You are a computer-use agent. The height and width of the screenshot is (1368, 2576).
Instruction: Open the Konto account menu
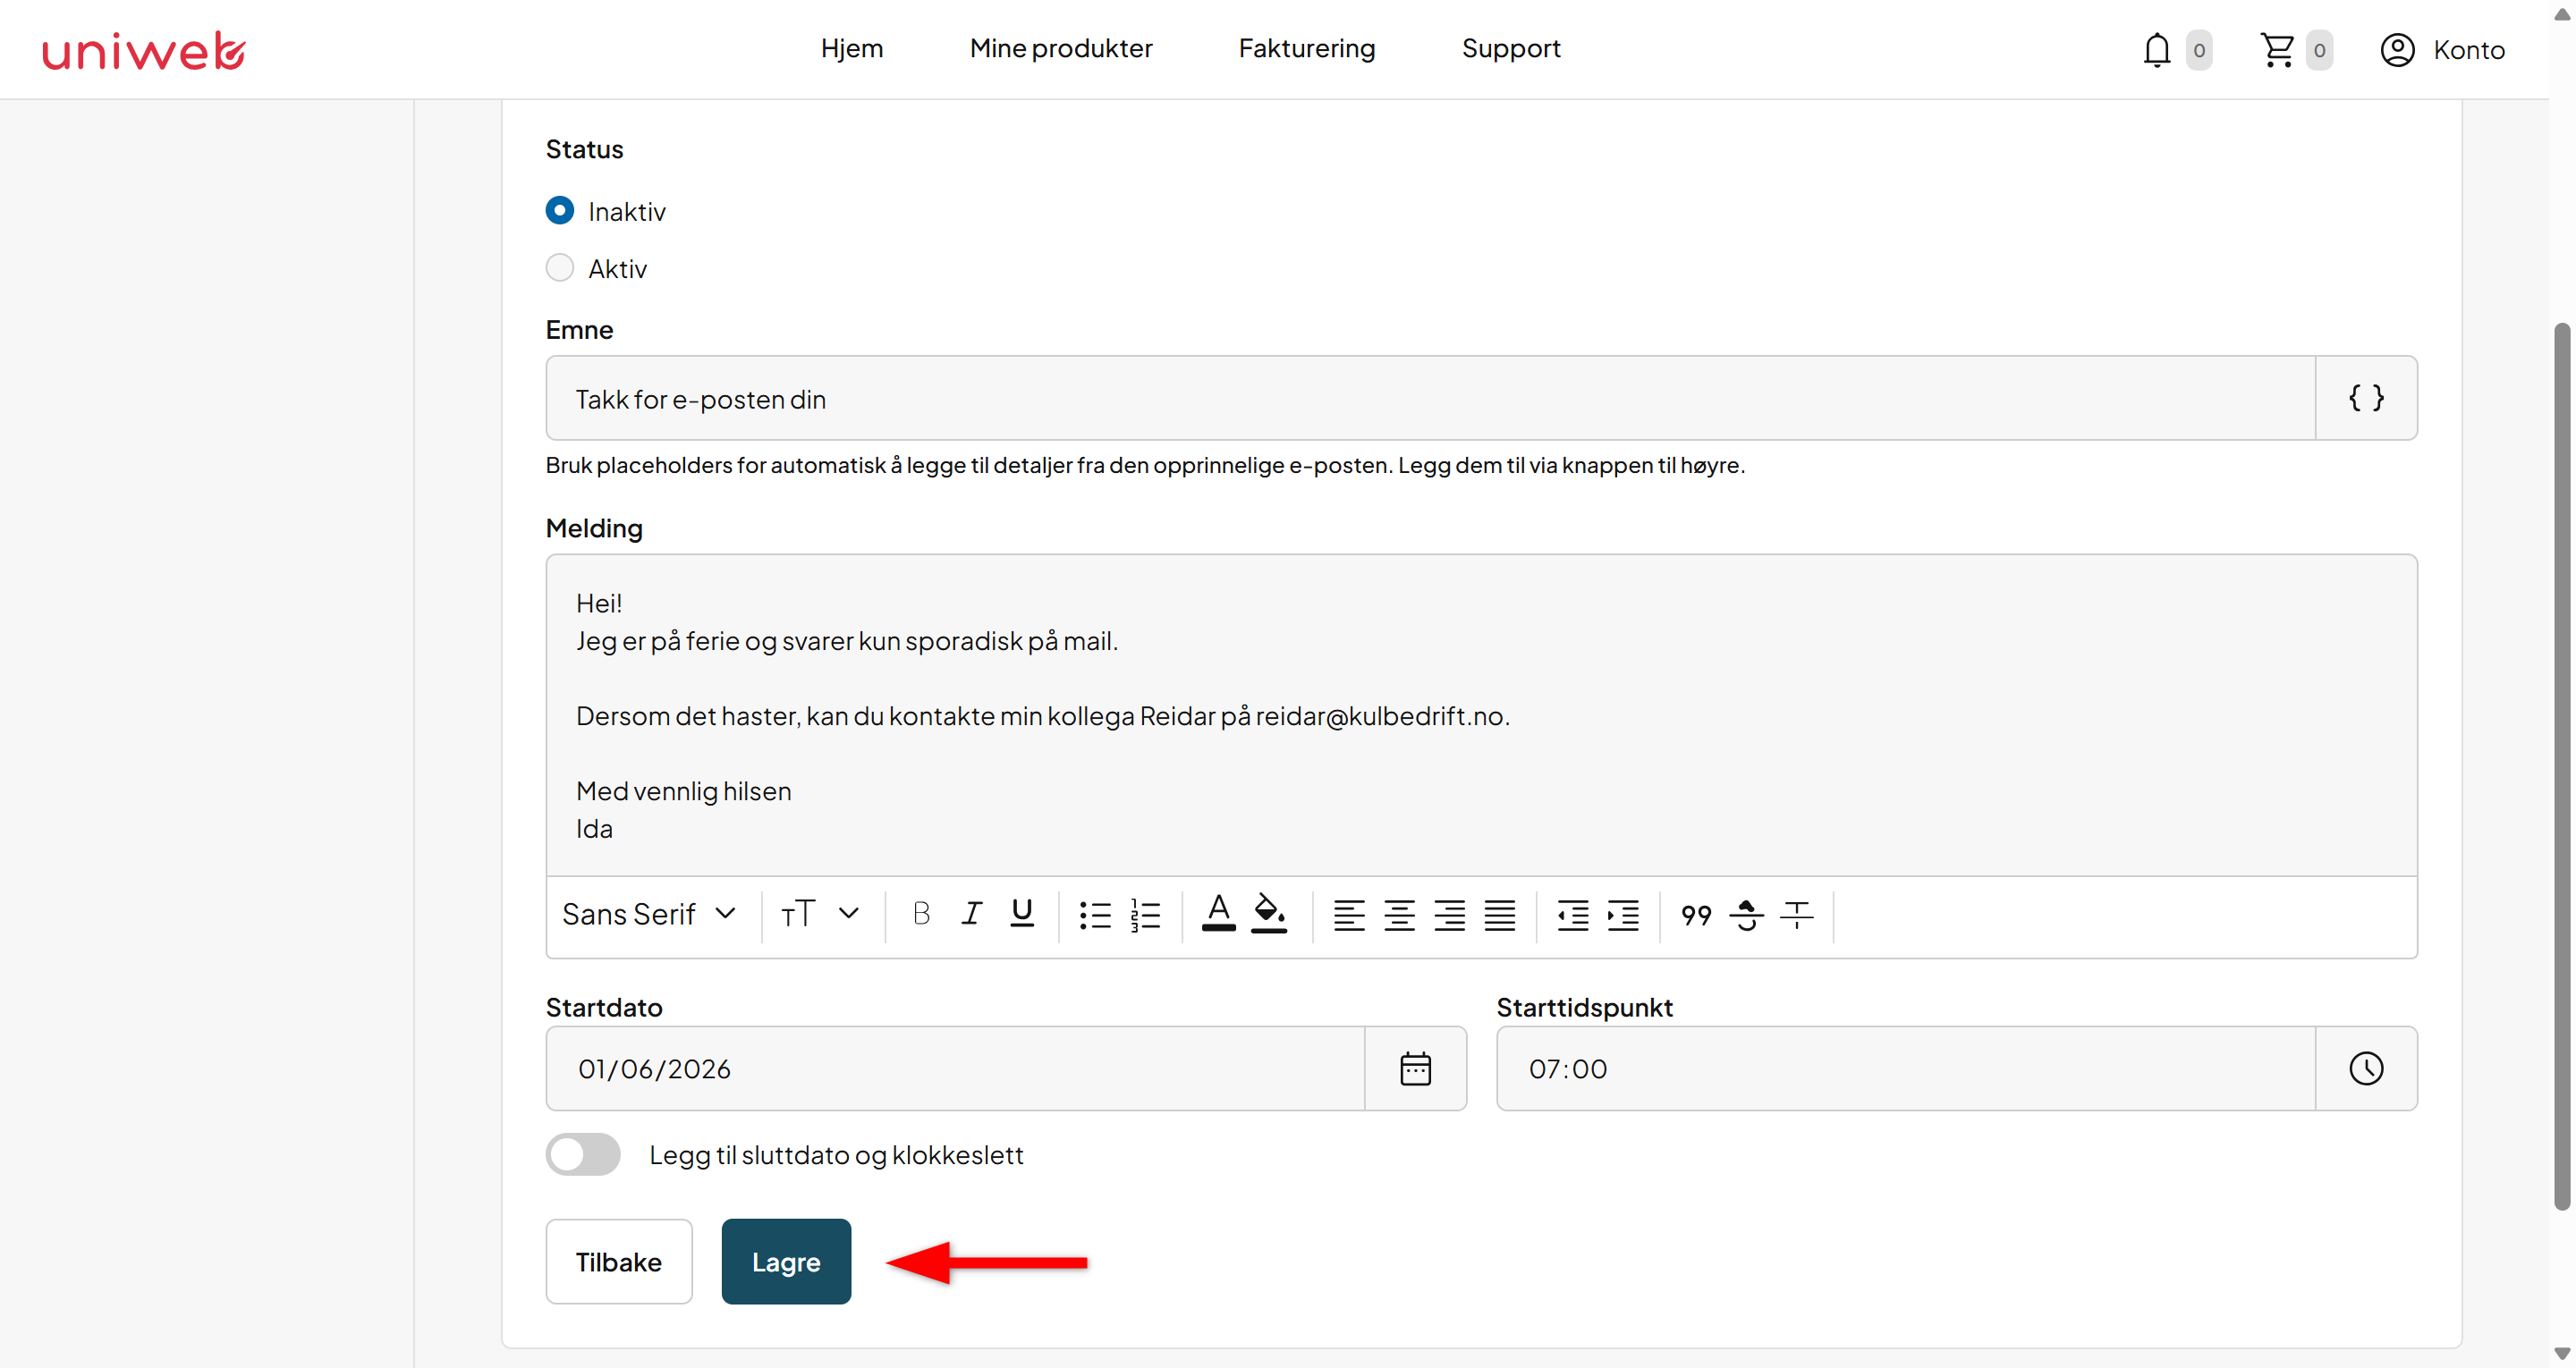[2442, 49]
